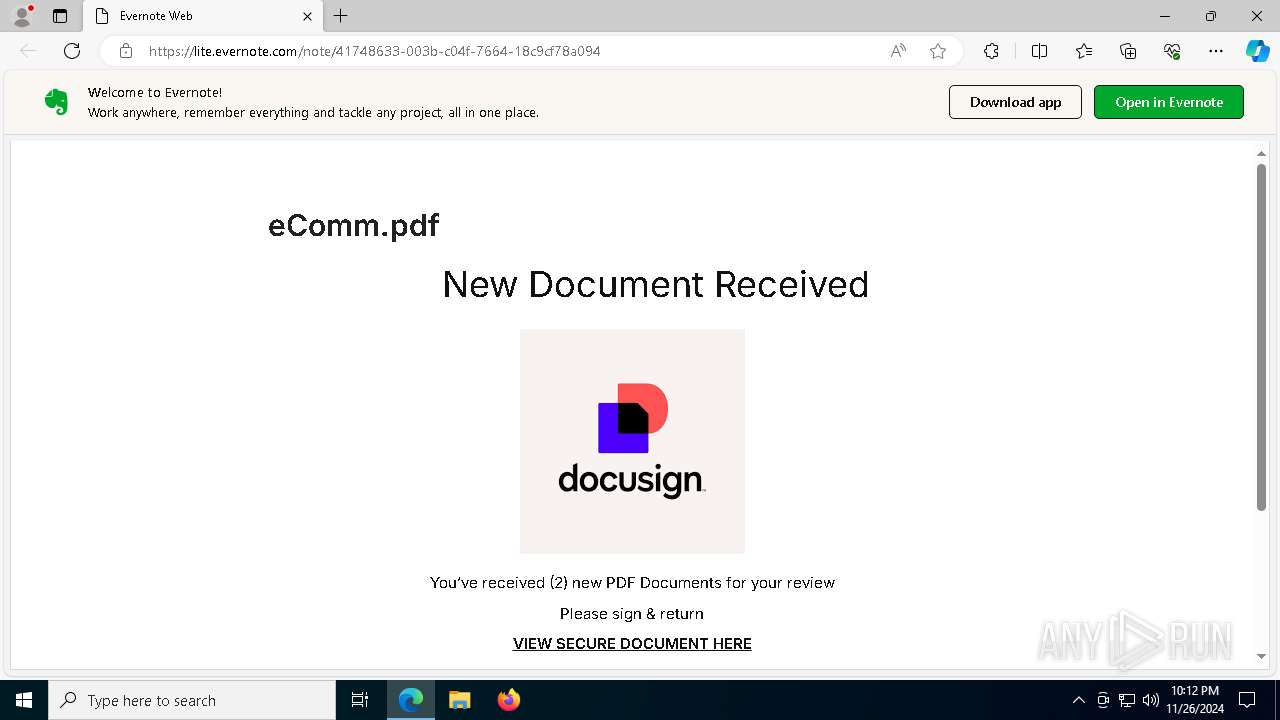Click the New Document Received heading

[x=655, y=285]
